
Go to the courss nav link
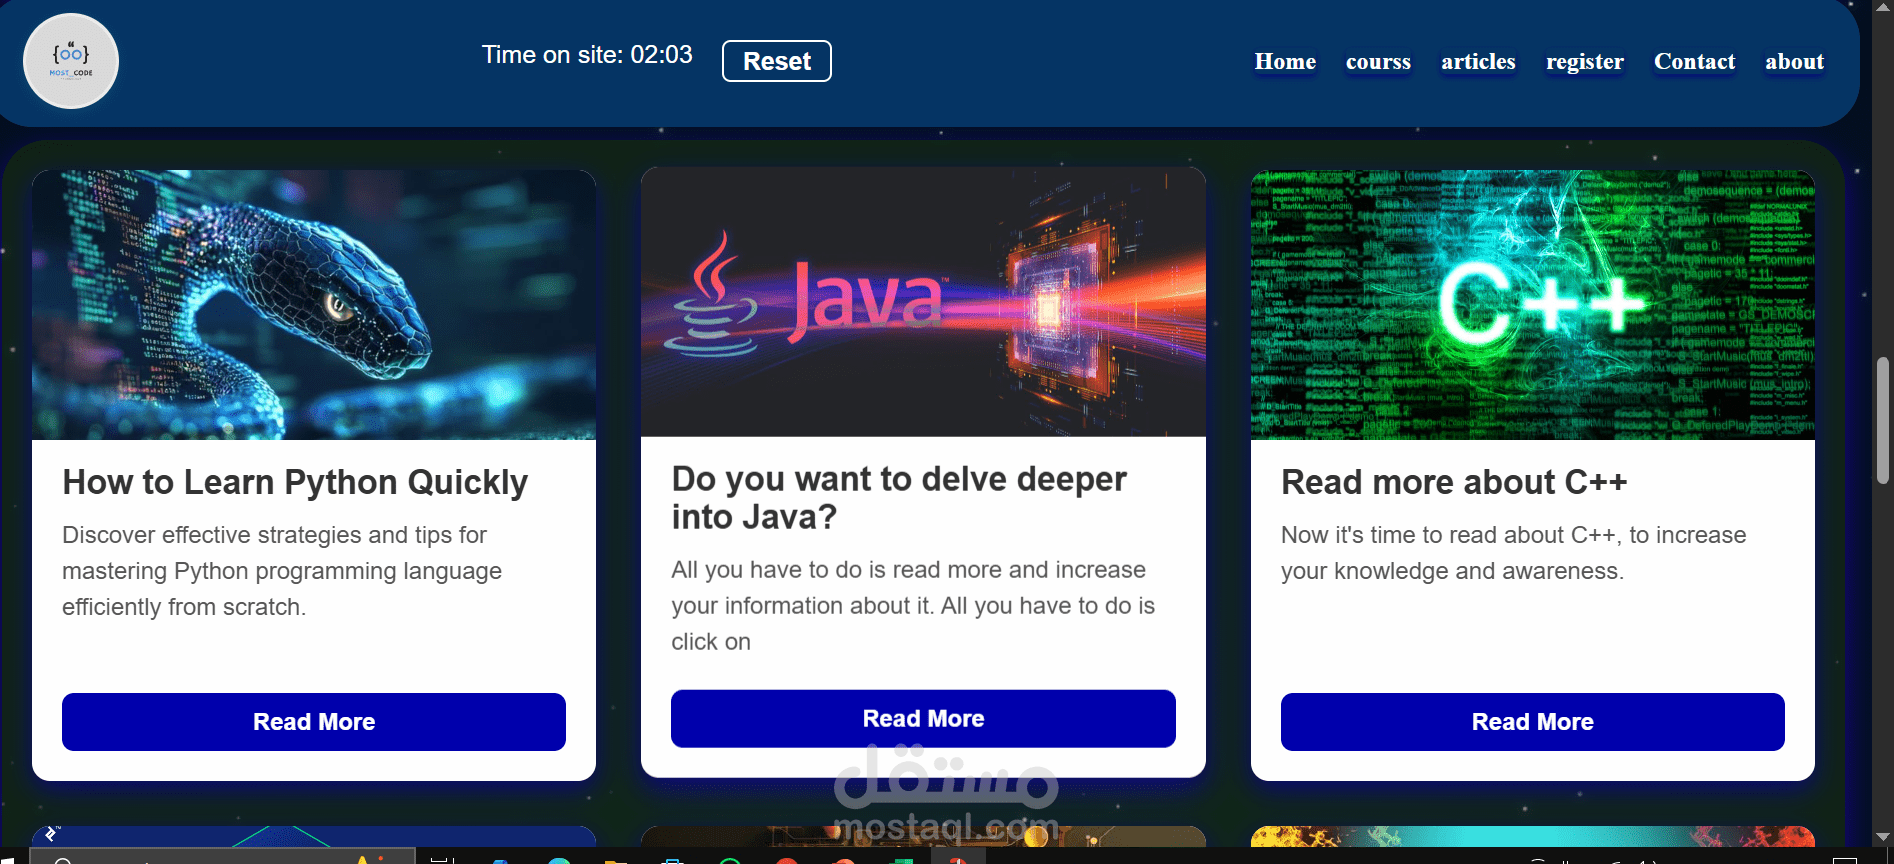tap(1378, 62)
